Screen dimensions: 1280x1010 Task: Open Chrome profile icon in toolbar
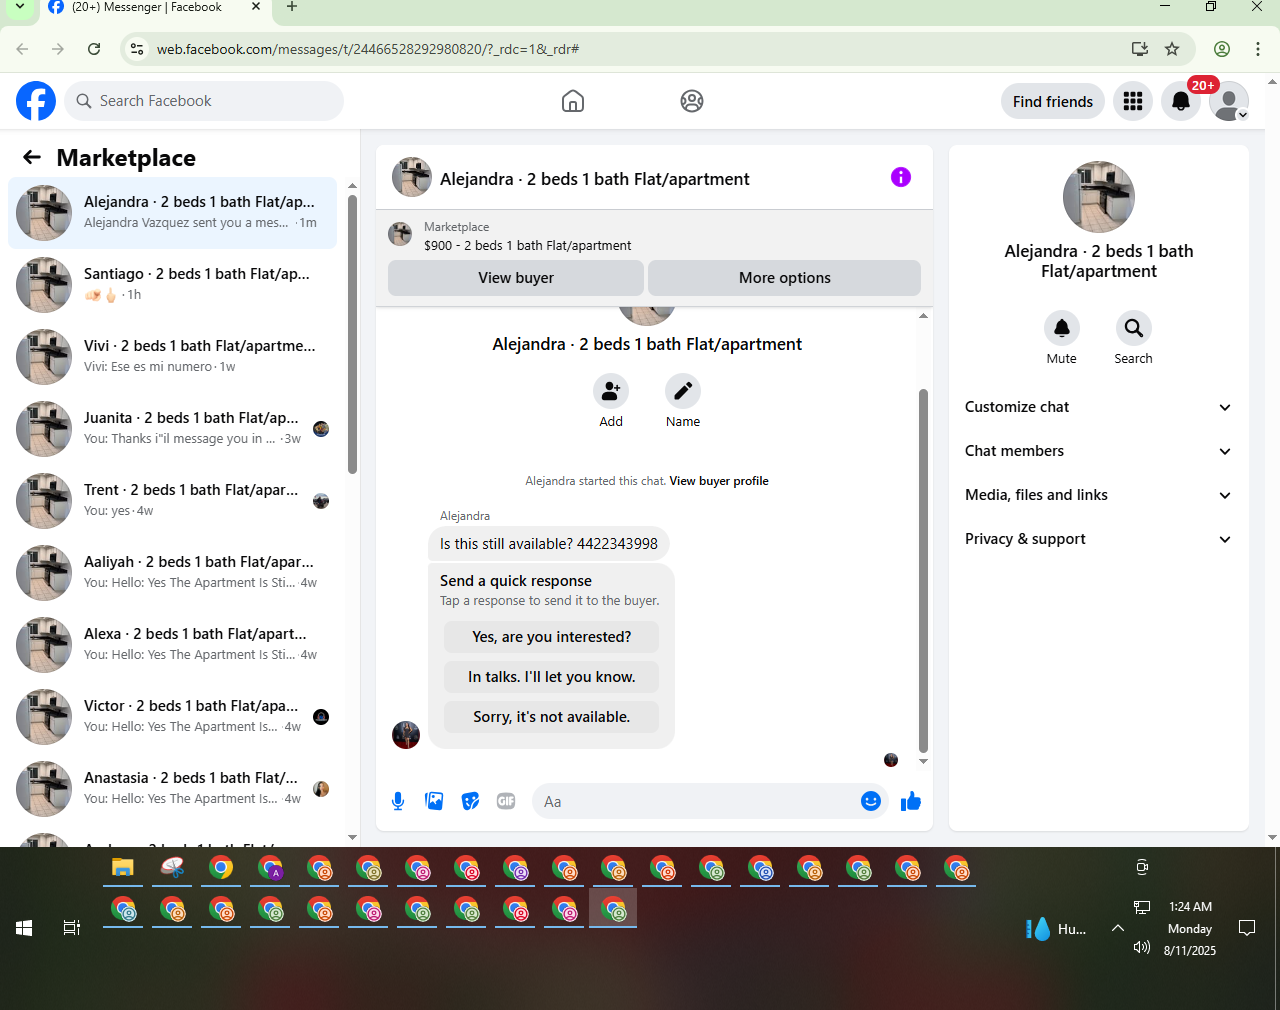(x=1222, y=49)
